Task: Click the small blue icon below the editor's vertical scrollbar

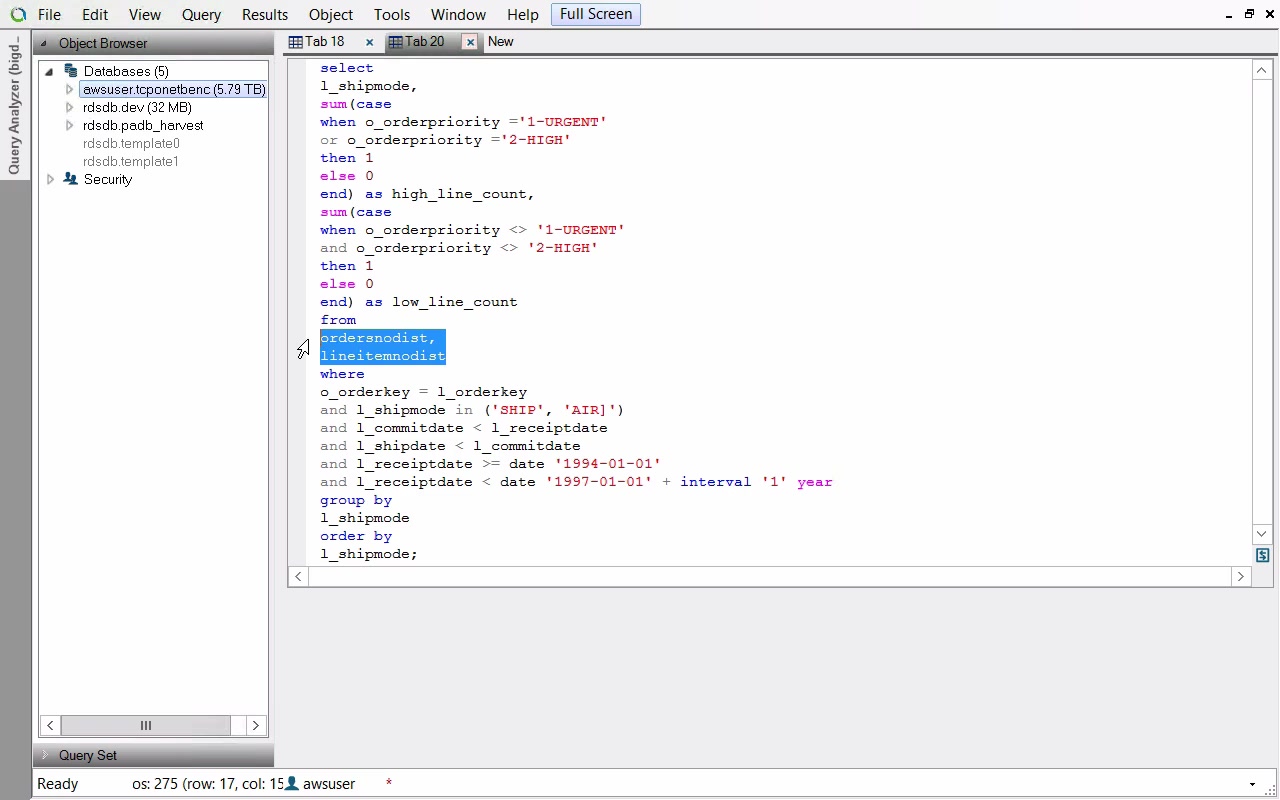Action: pos(1262,555)
